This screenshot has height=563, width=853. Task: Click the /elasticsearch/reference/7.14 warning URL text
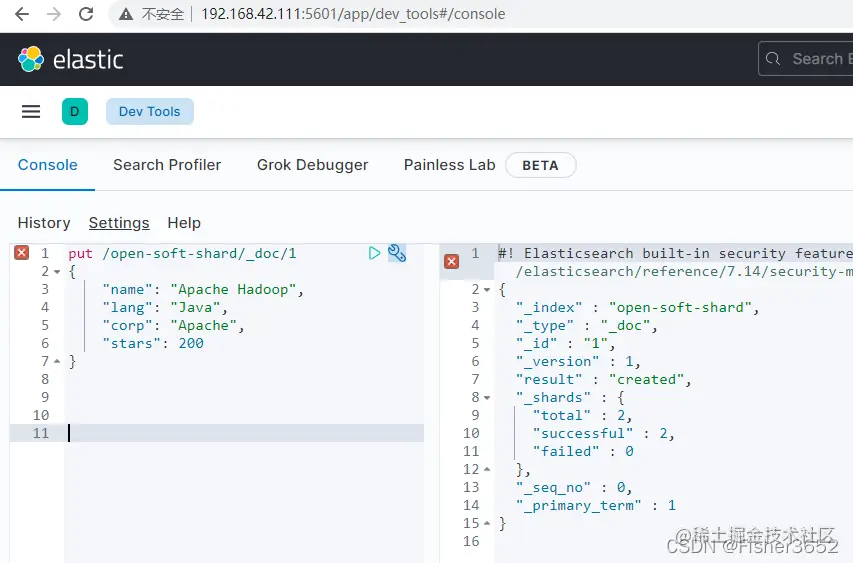click(x=684, y=271)
